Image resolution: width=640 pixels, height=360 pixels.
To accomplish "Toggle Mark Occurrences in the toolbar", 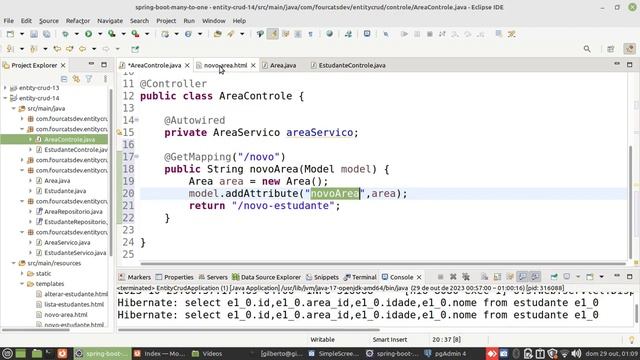I will click(273, 34).
